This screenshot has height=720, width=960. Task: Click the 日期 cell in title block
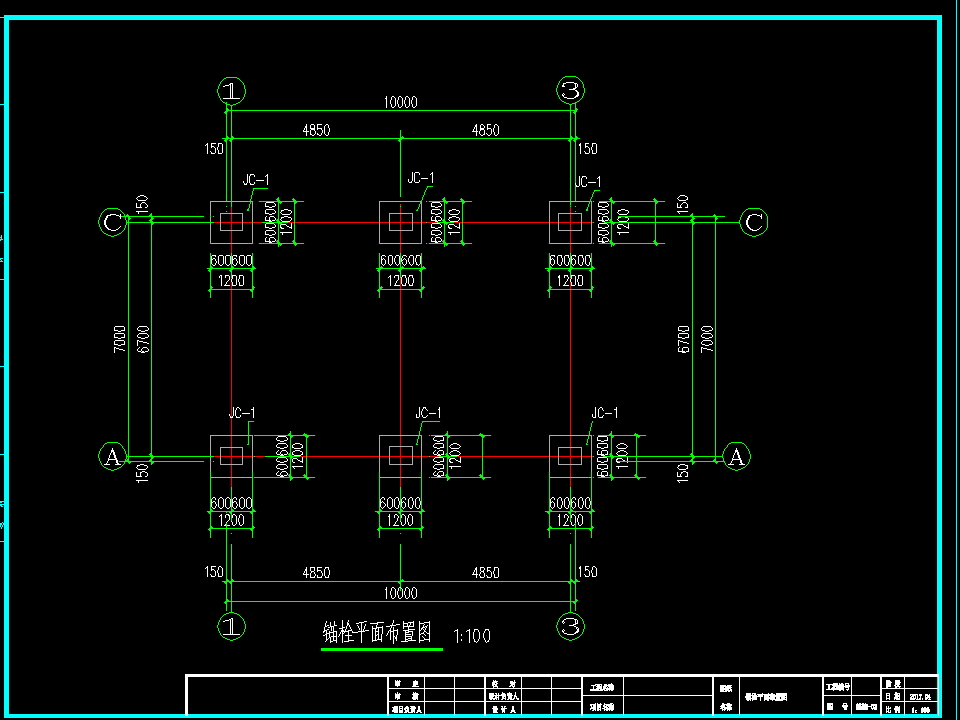pyautogui.click(x=893, y=696)
